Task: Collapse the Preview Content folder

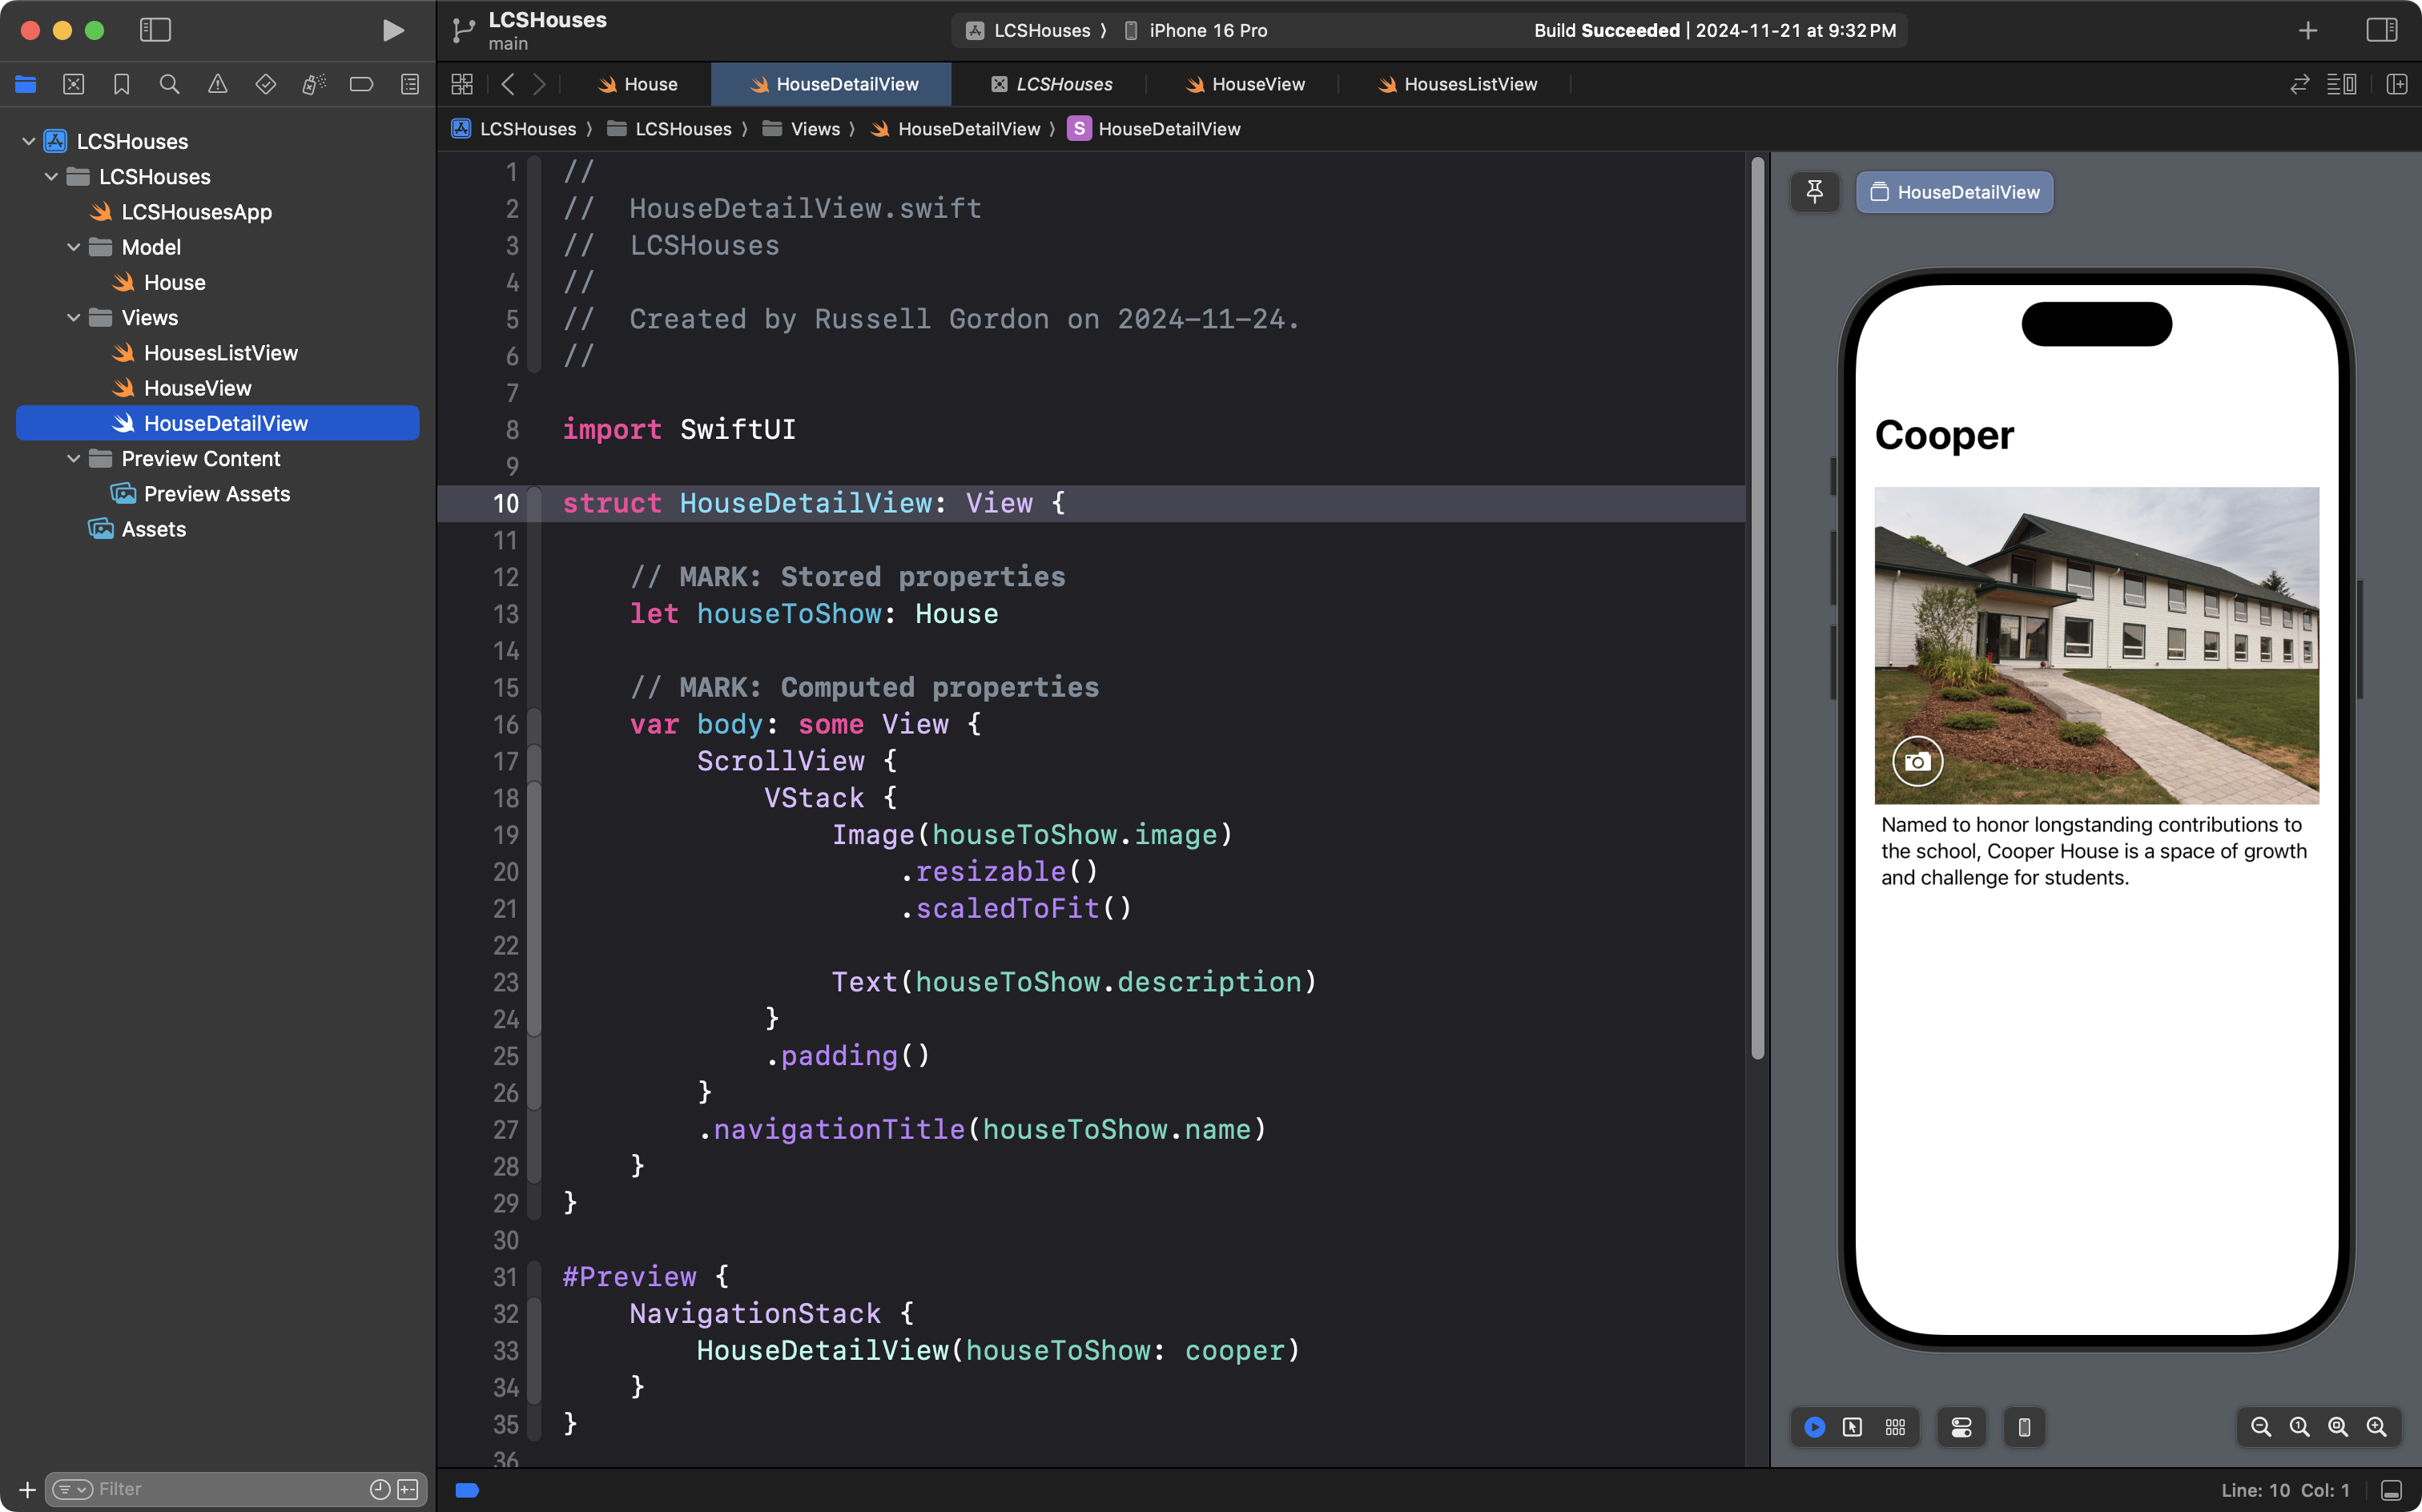Action: pyautogui.click(x=73, y=459)
